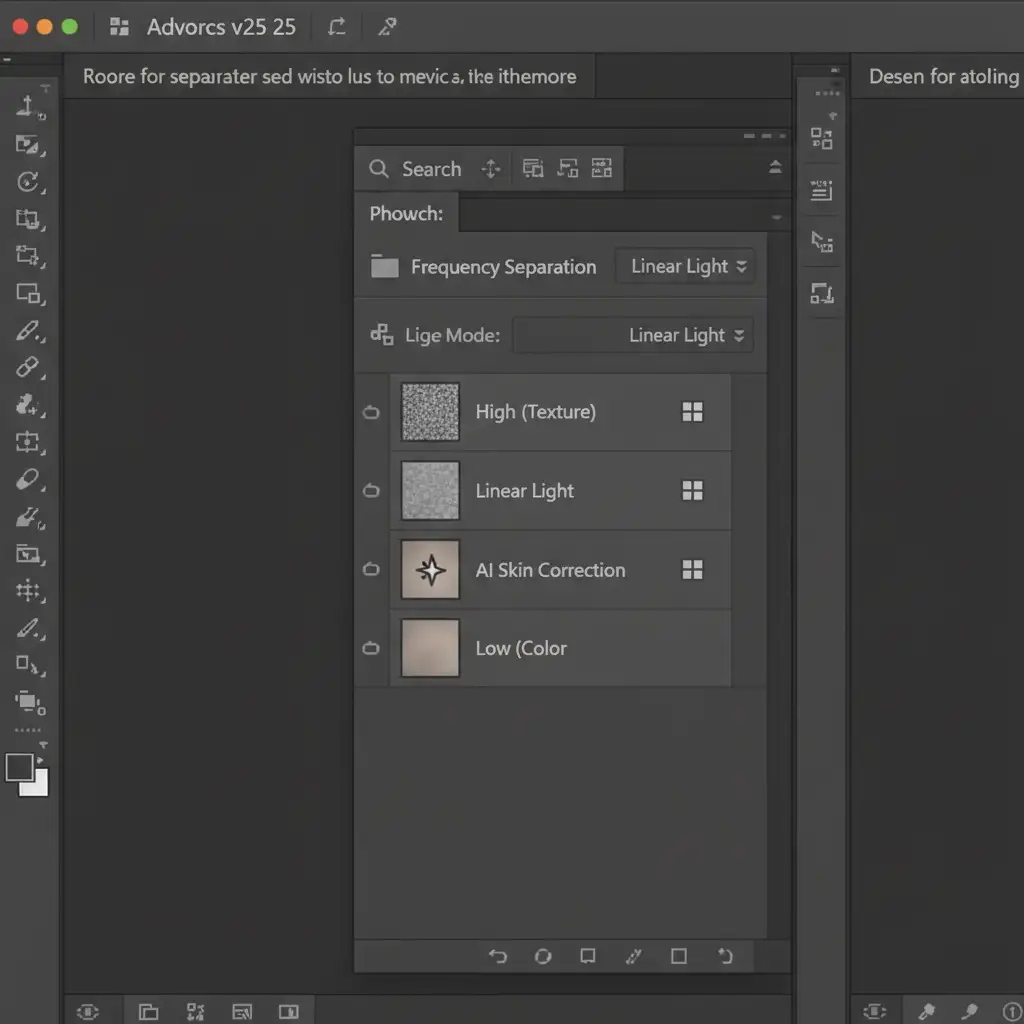Click the lasso rotate tool icon
1024x1024 pixels.
point(28,181)
